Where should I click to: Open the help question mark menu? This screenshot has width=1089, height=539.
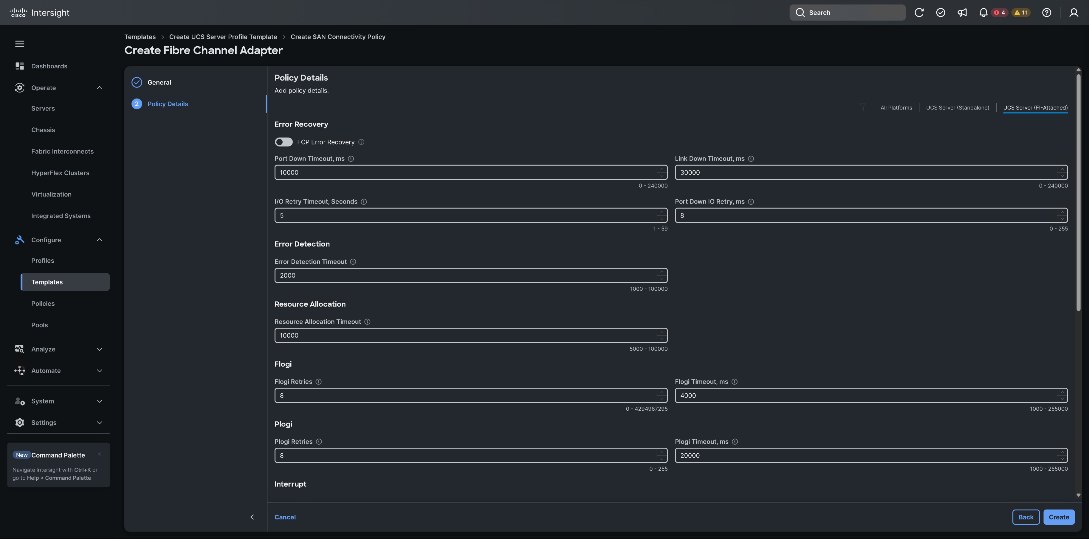tap(1047, 13)
